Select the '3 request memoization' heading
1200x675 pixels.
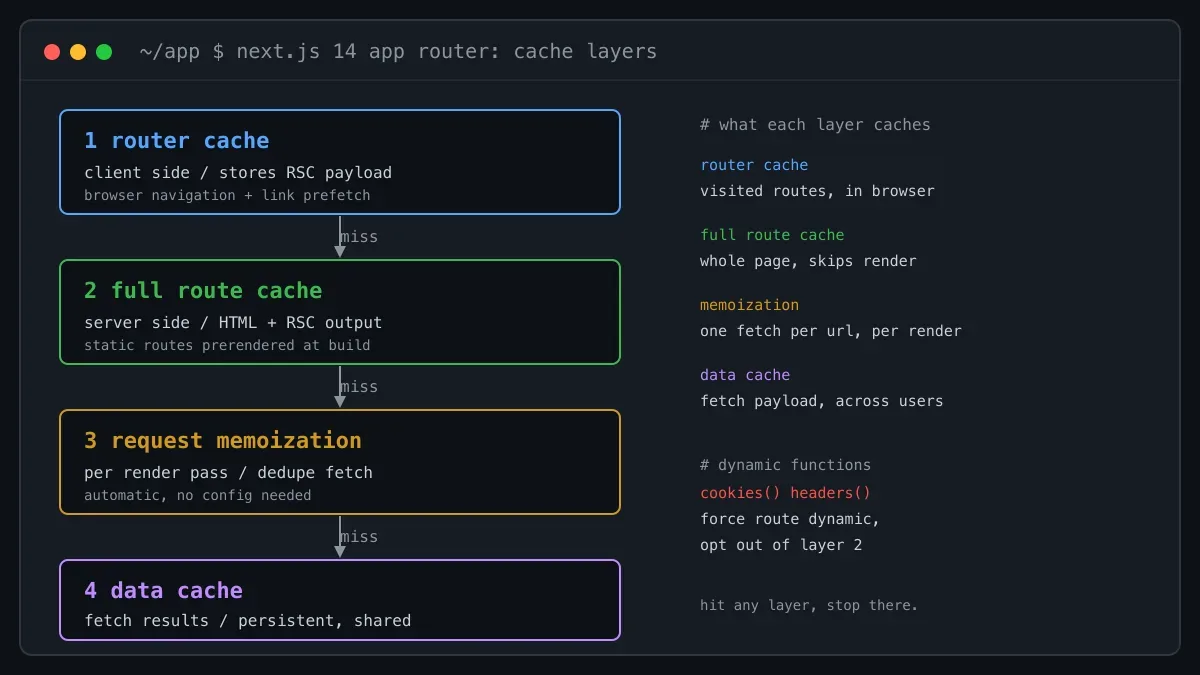tap(223, 441)
